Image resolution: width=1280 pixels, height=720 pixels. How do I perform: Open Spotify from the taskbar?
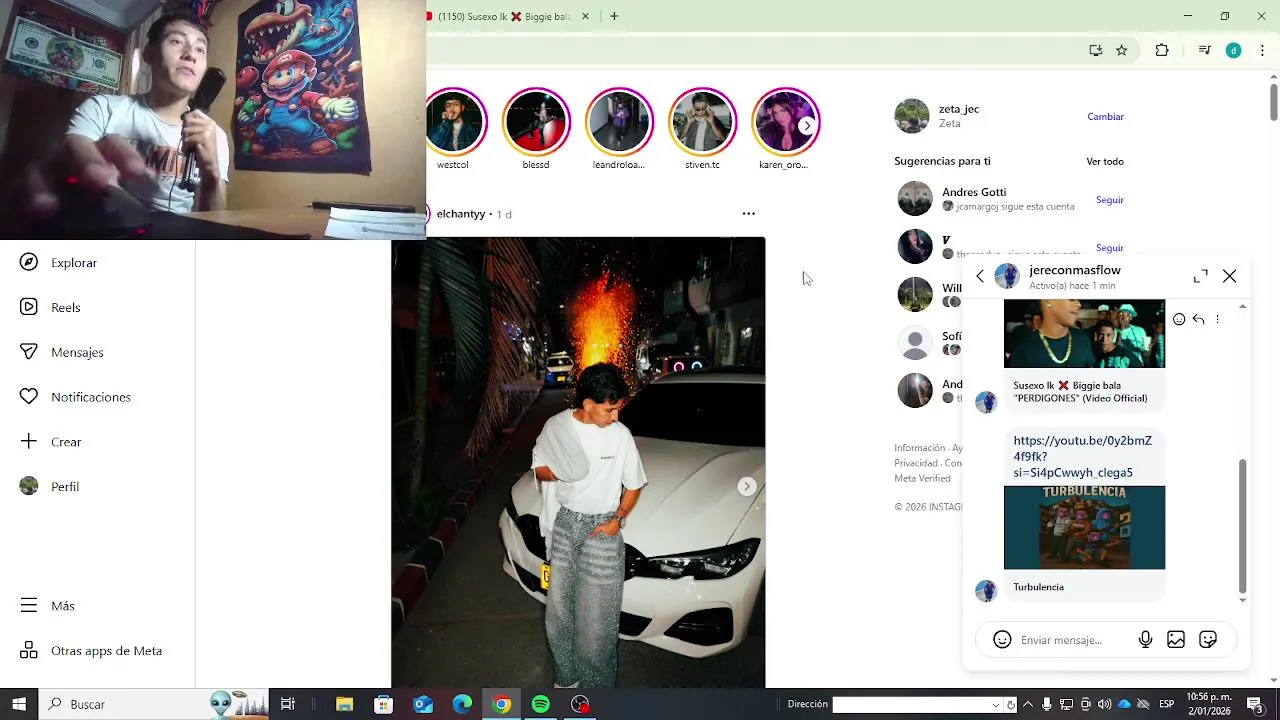(541, 704)
